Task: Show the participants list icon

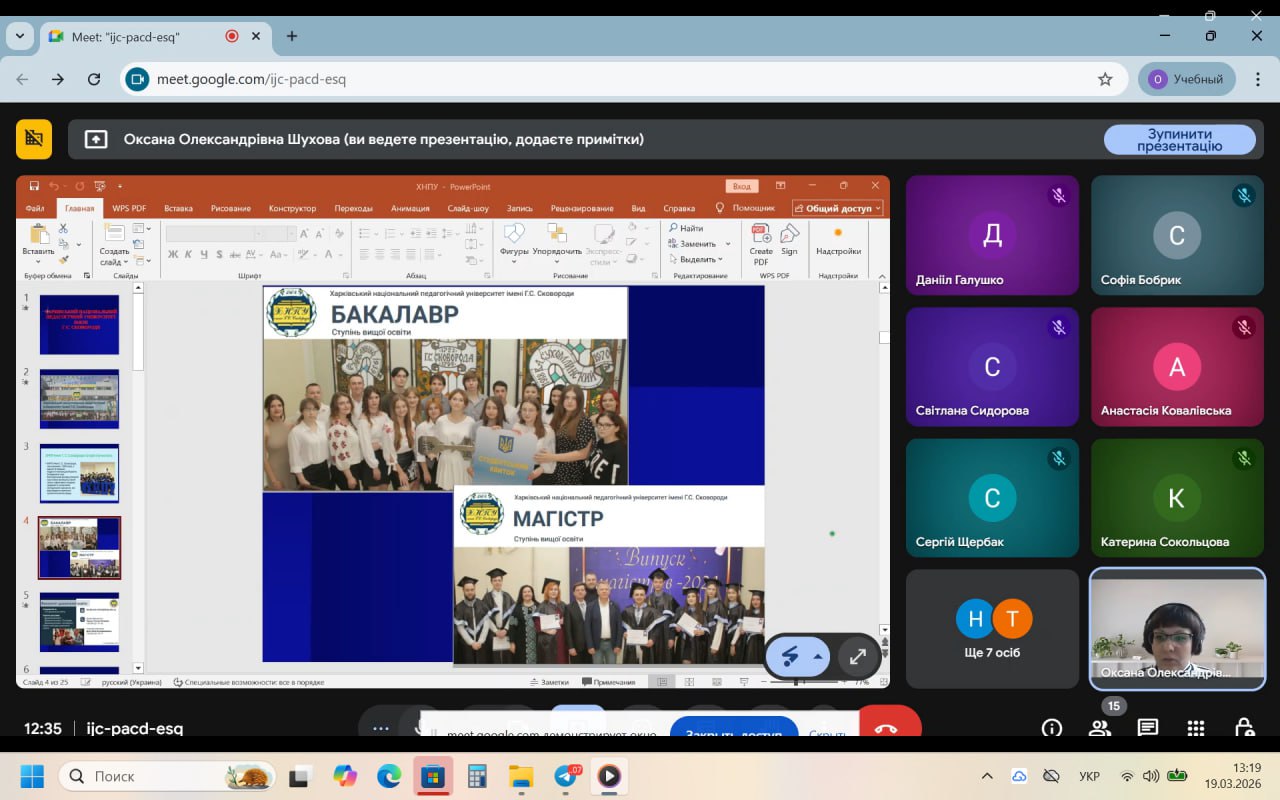Action: coord(1099,728)
